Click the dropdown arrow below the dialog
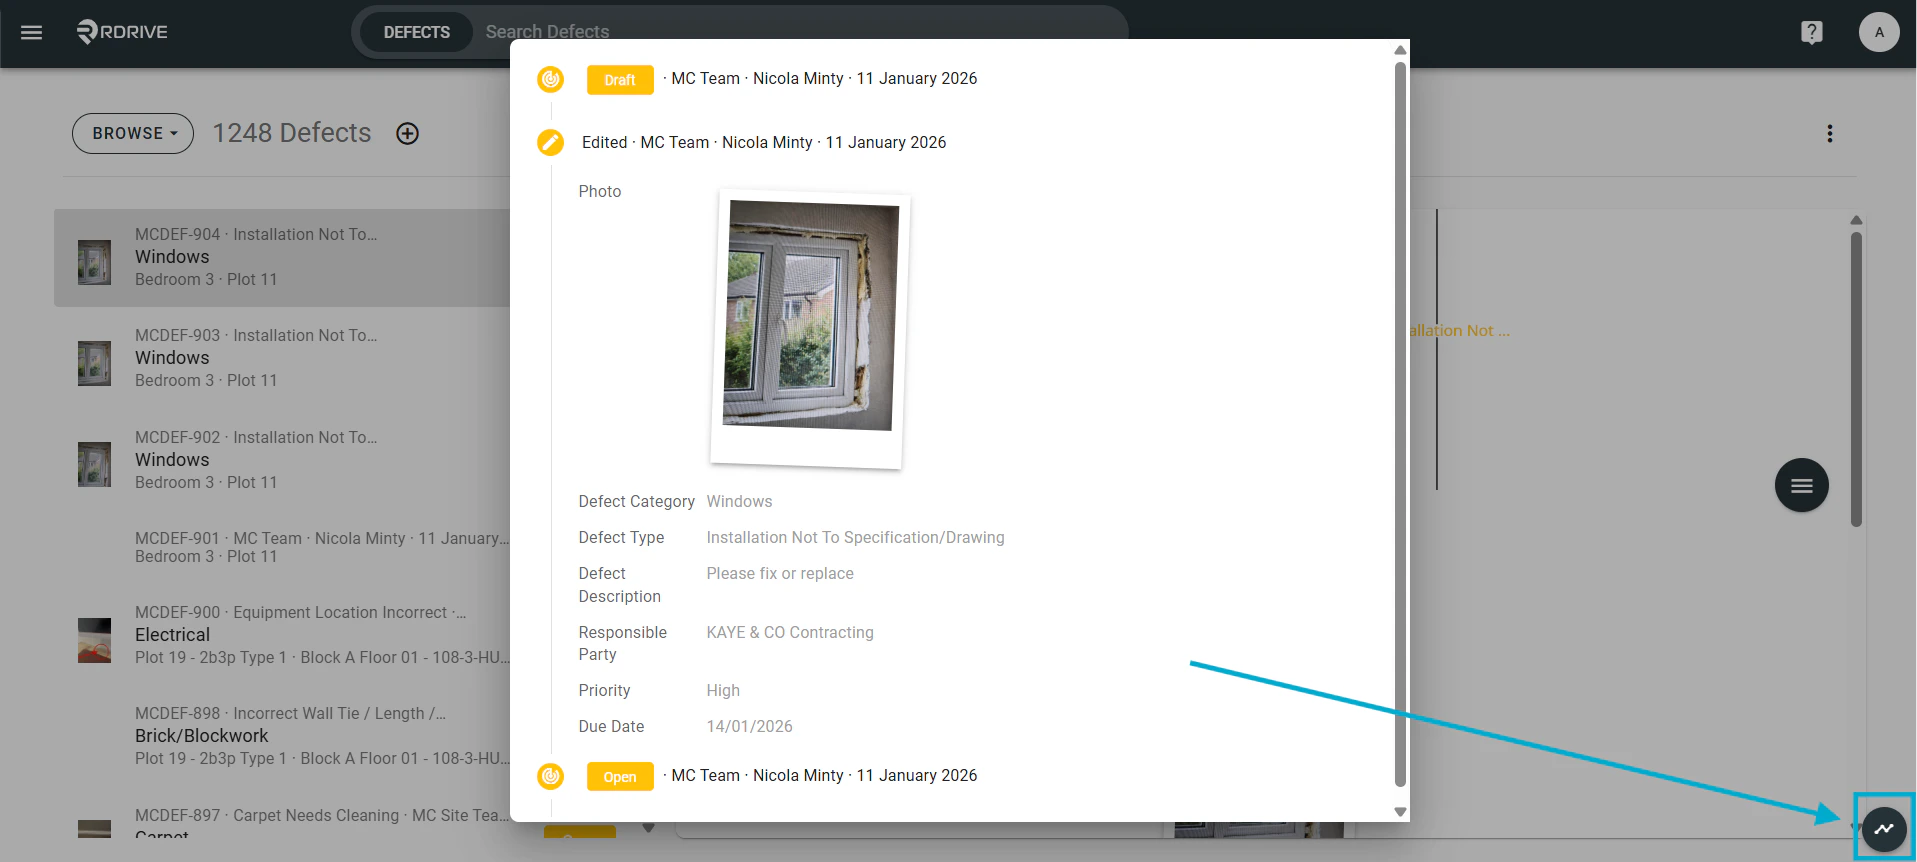Screen dimensions: 1917x862 649,828
